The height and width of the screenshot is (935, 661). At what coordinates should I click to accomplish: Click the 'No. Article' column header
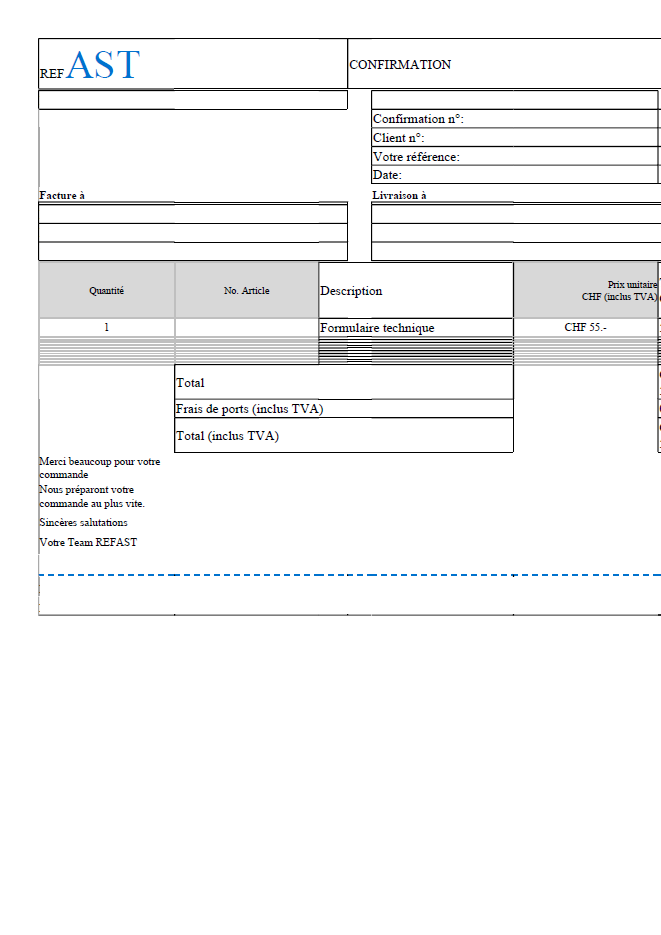point(247,290)
